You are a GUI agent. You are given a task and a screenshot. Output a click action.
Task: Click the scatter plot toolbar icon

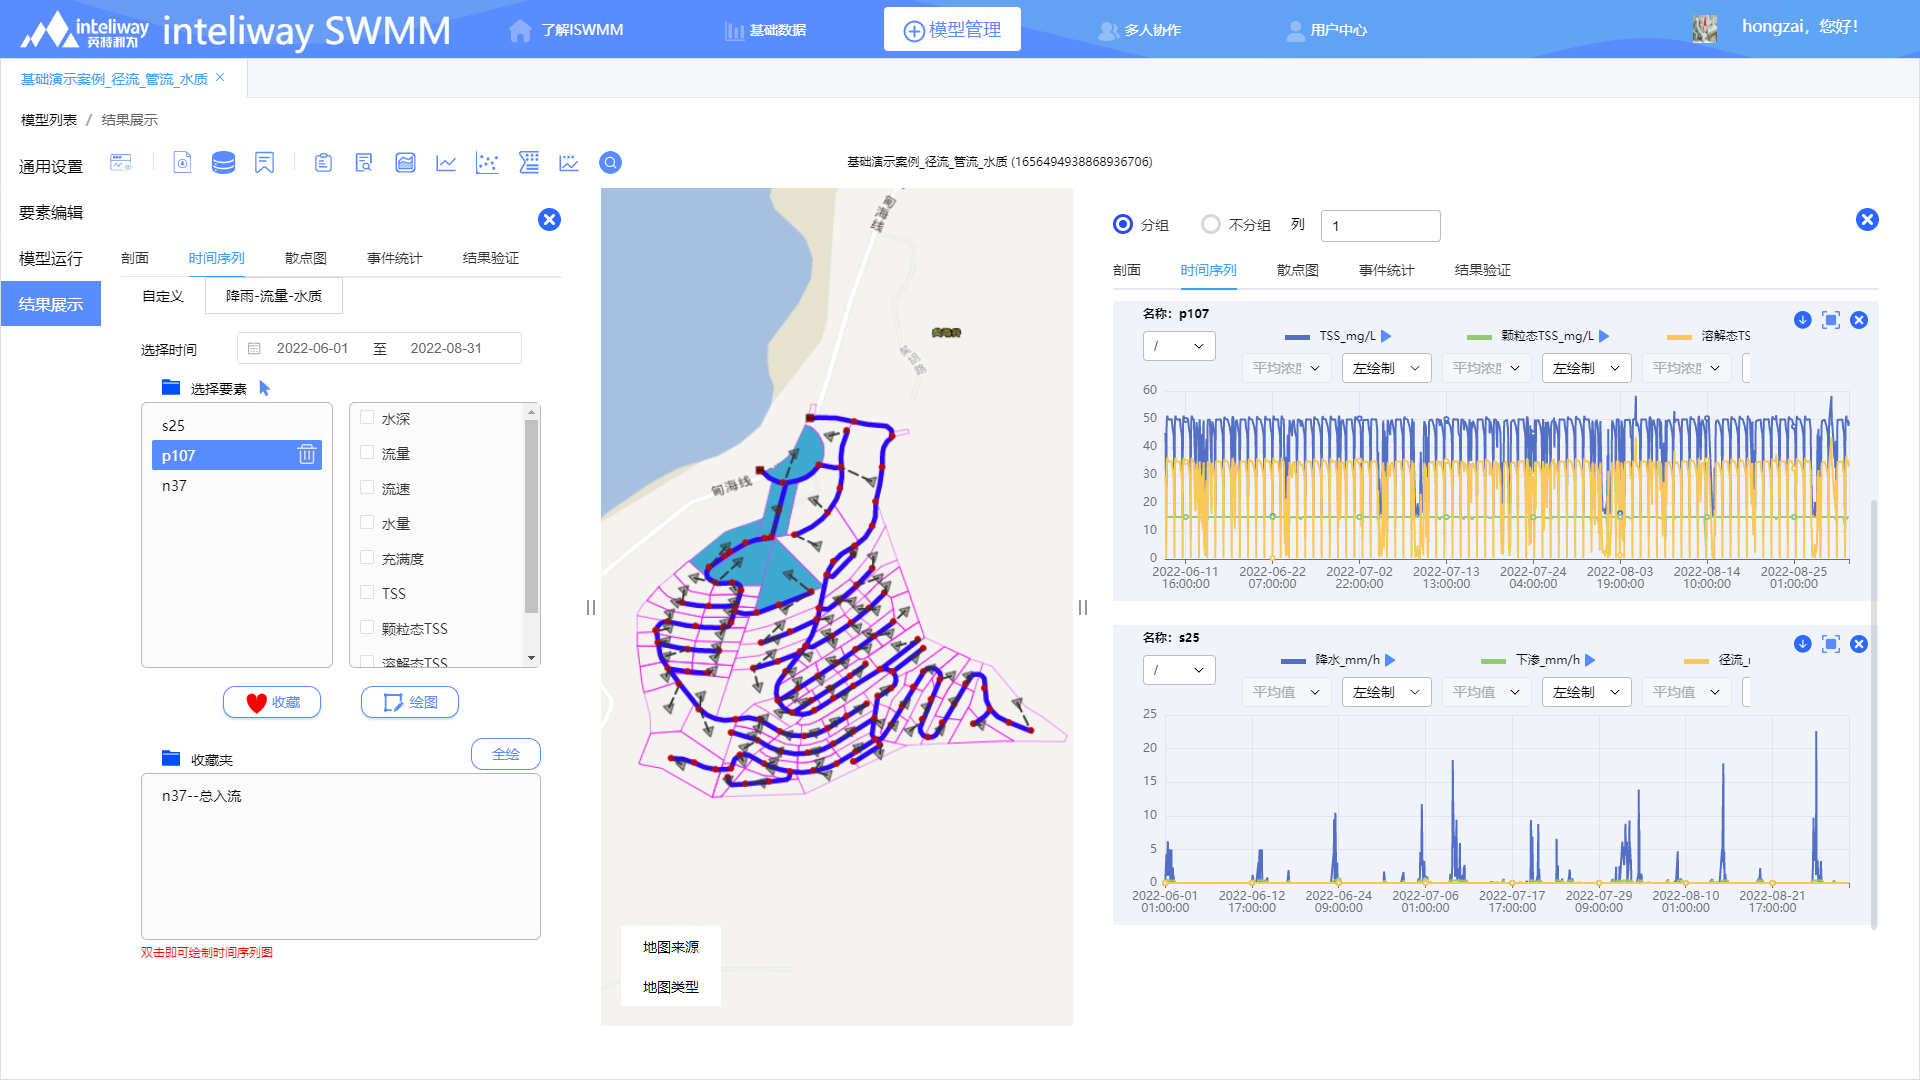[x=487, y=163]
